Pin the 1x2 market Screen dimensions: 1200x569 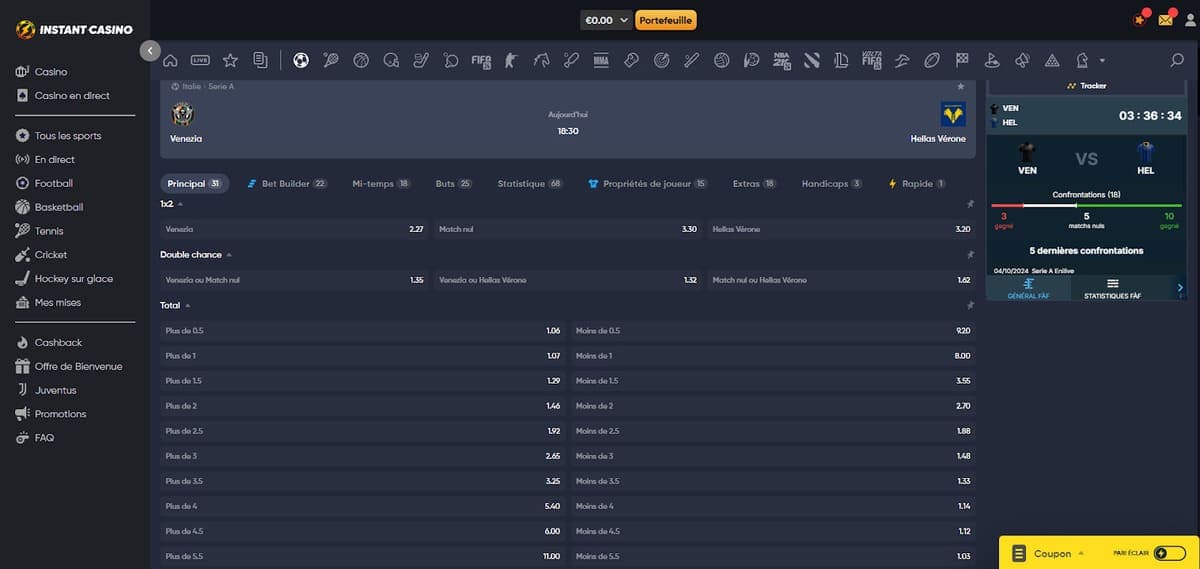click(969, 203)
